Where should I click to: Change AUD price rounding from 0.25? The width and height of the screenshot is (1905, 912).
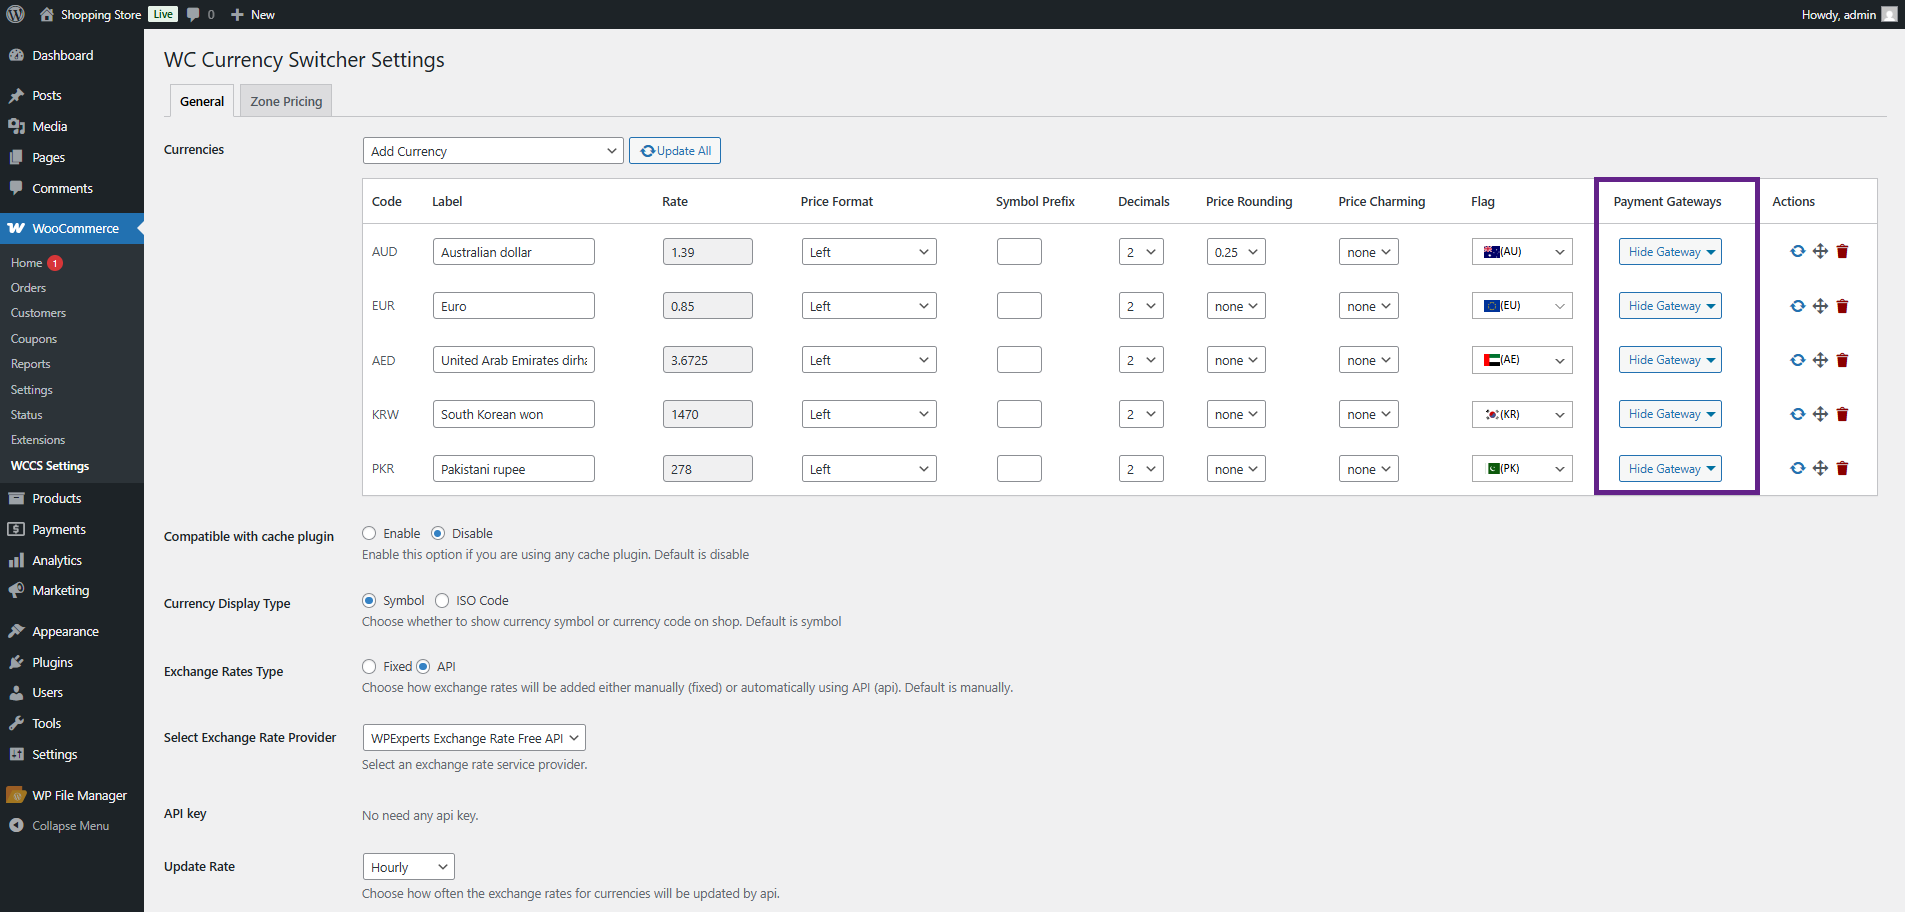[x=1236, y=252]
